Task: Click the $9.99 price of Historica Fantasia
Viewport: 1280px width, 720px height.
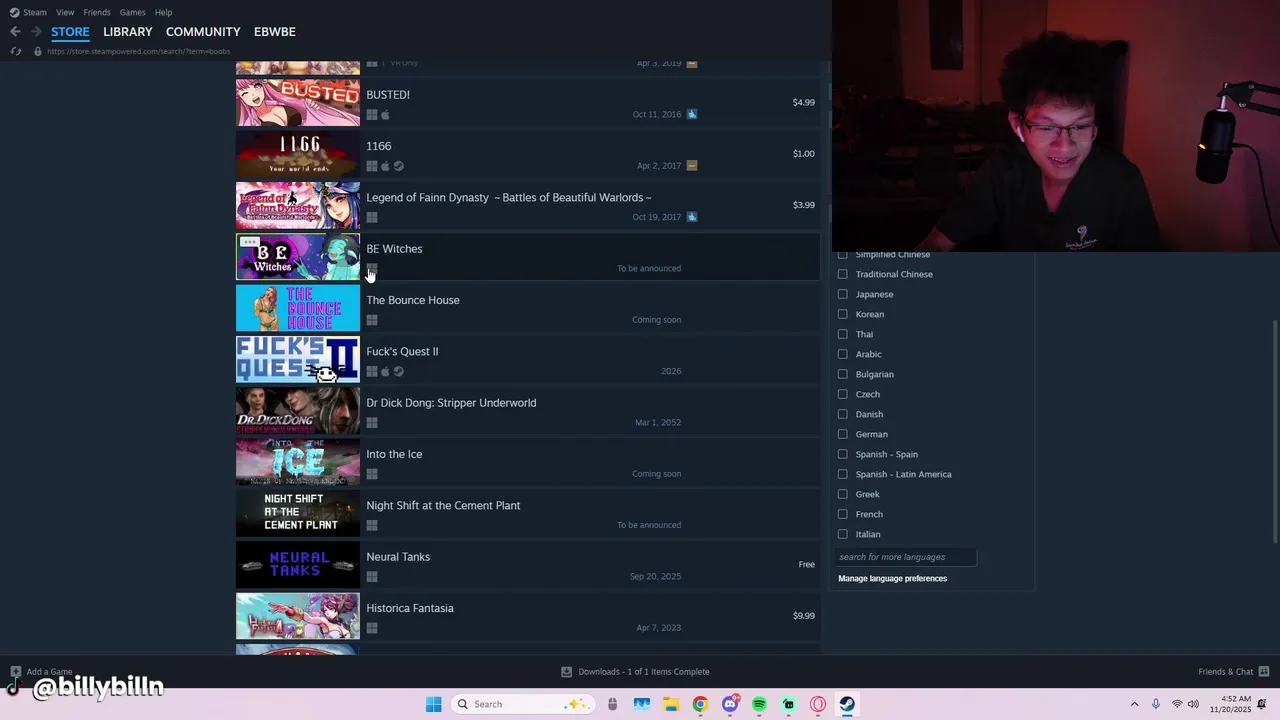Action: point(803,616)
